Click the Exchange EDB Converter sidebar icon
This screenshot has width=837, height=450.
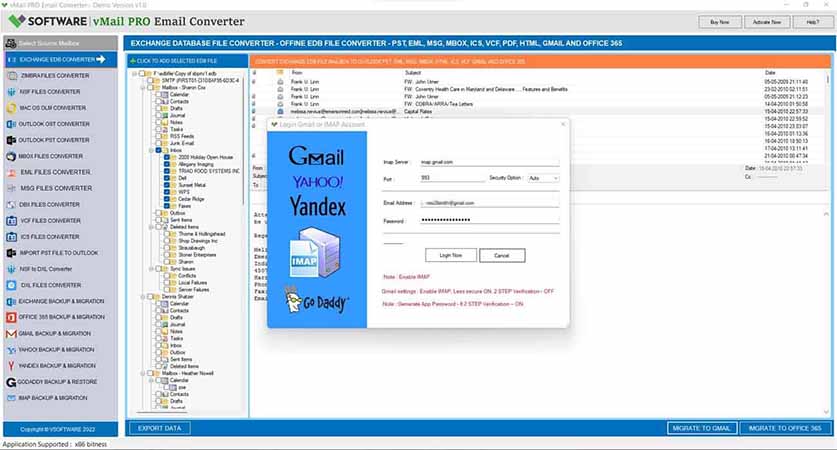click(x=12, y=59)
